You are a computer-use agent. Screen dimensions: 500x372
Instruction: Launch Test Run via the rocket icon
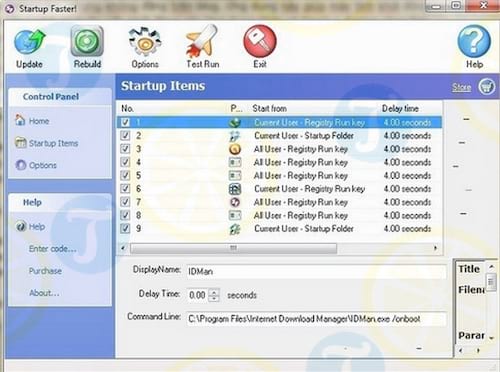pos(202,41)
